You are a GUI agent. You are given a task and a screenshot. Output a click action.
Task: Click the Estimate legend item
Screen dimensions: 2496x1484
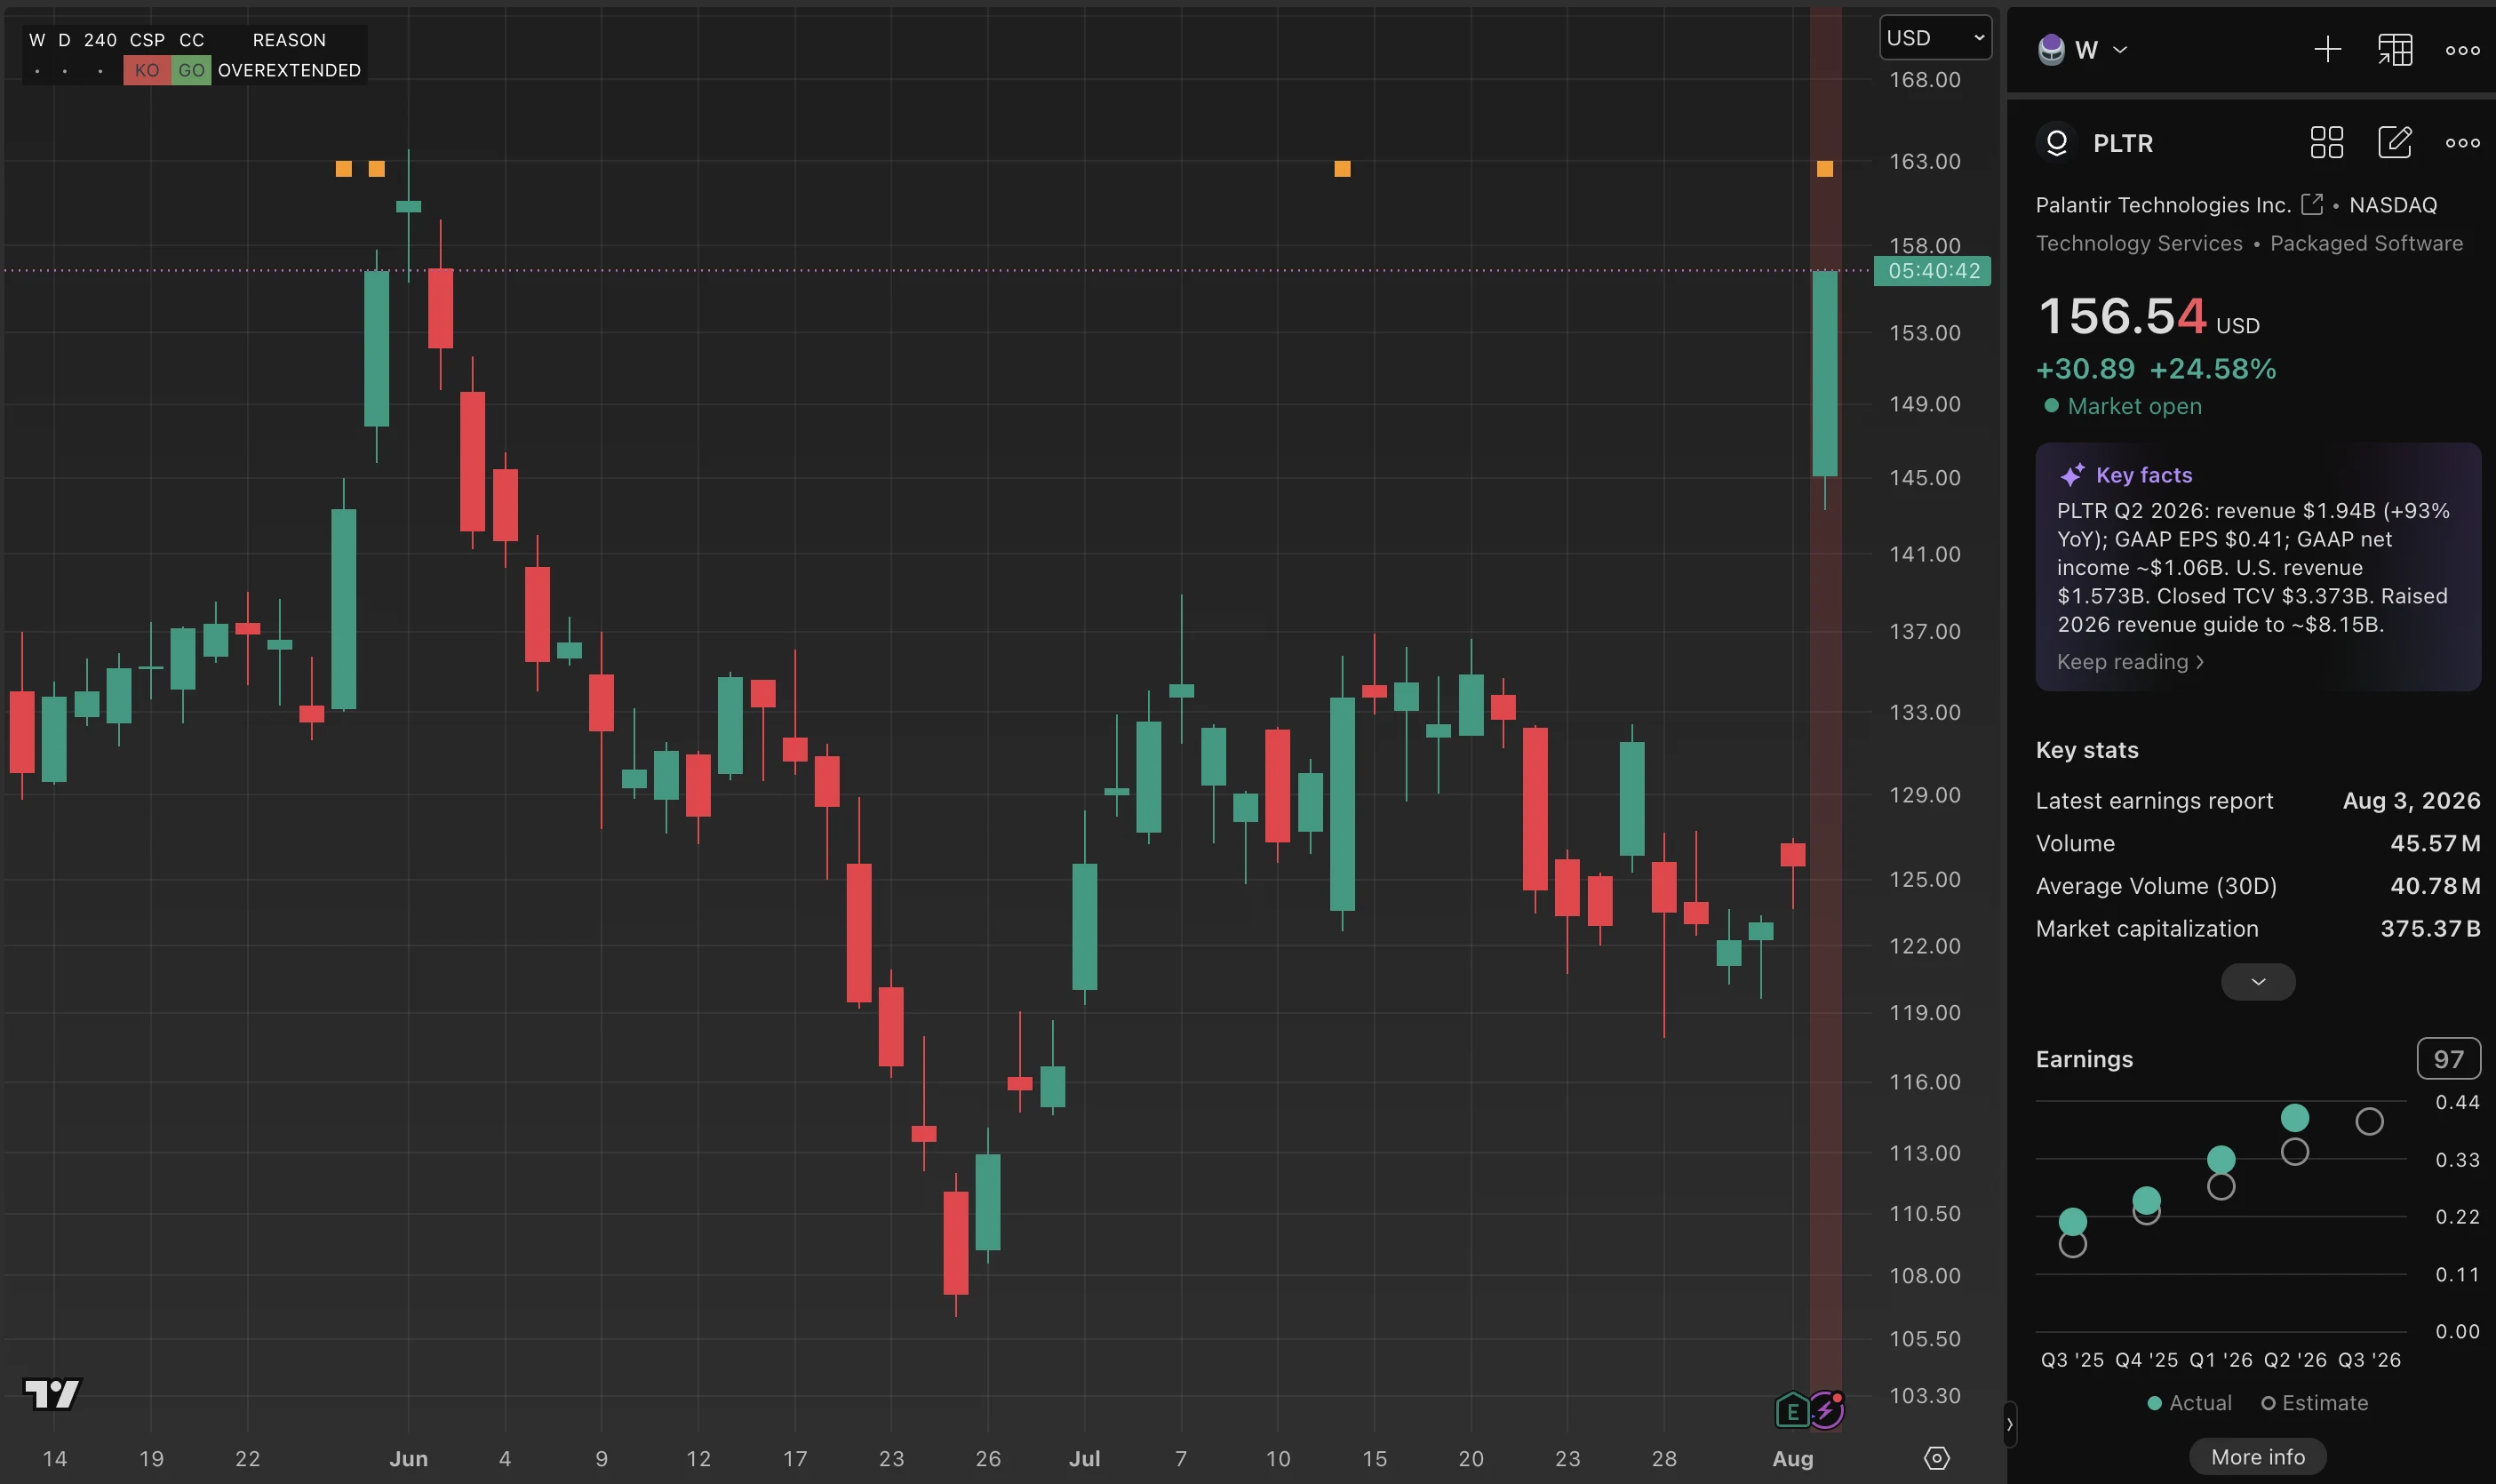[2314, 1403]
